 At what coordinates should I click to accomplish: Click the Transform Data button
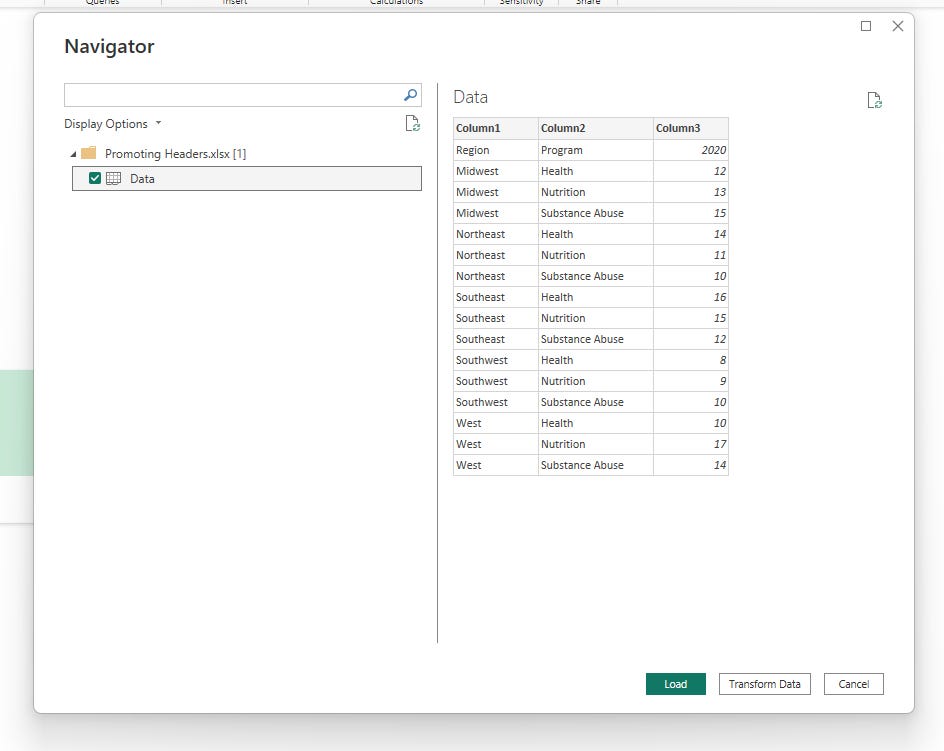pyautogui.click(x=764, y=684)
